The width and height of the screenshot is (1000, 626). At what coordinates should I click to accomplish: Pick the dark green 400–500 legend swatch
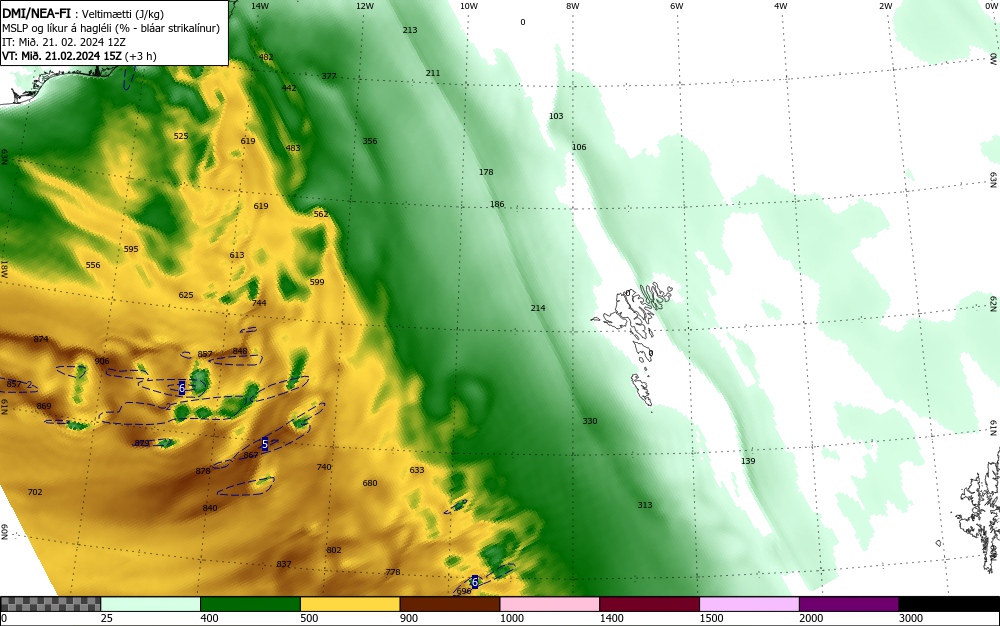coord(250,604)
